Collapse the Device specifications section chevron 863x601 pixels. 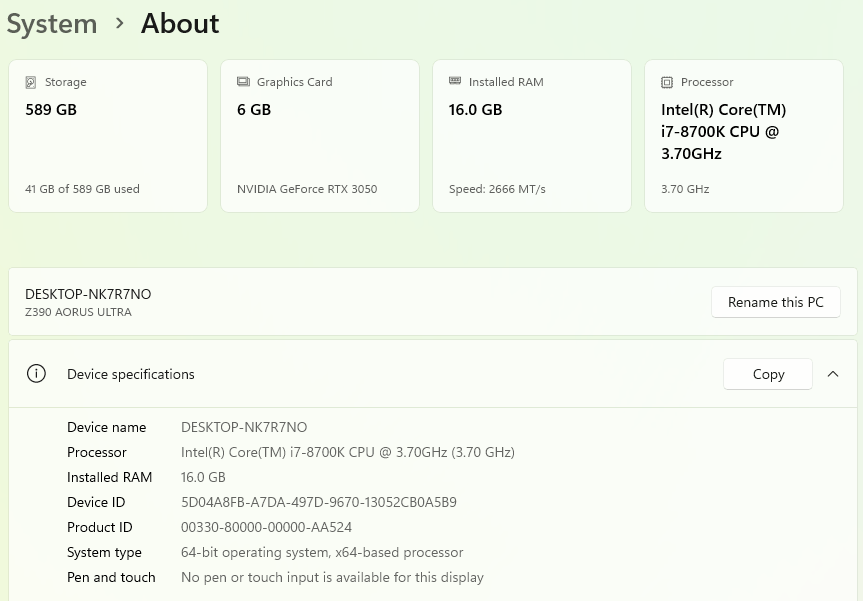(x=833, y=374)
